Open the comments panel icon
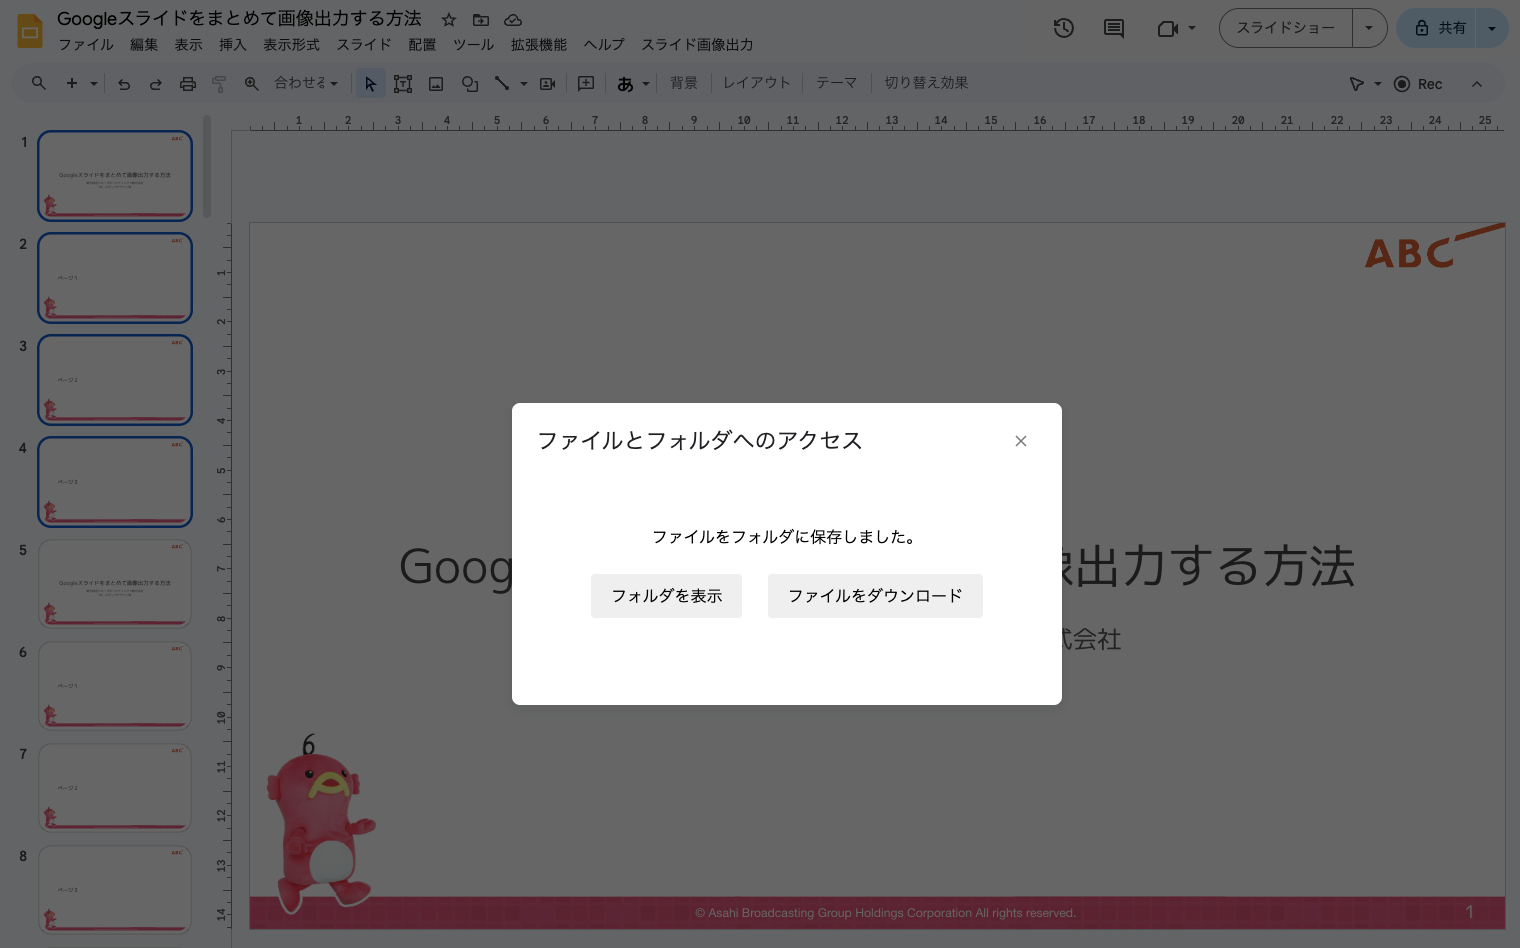 (1113, 28)
